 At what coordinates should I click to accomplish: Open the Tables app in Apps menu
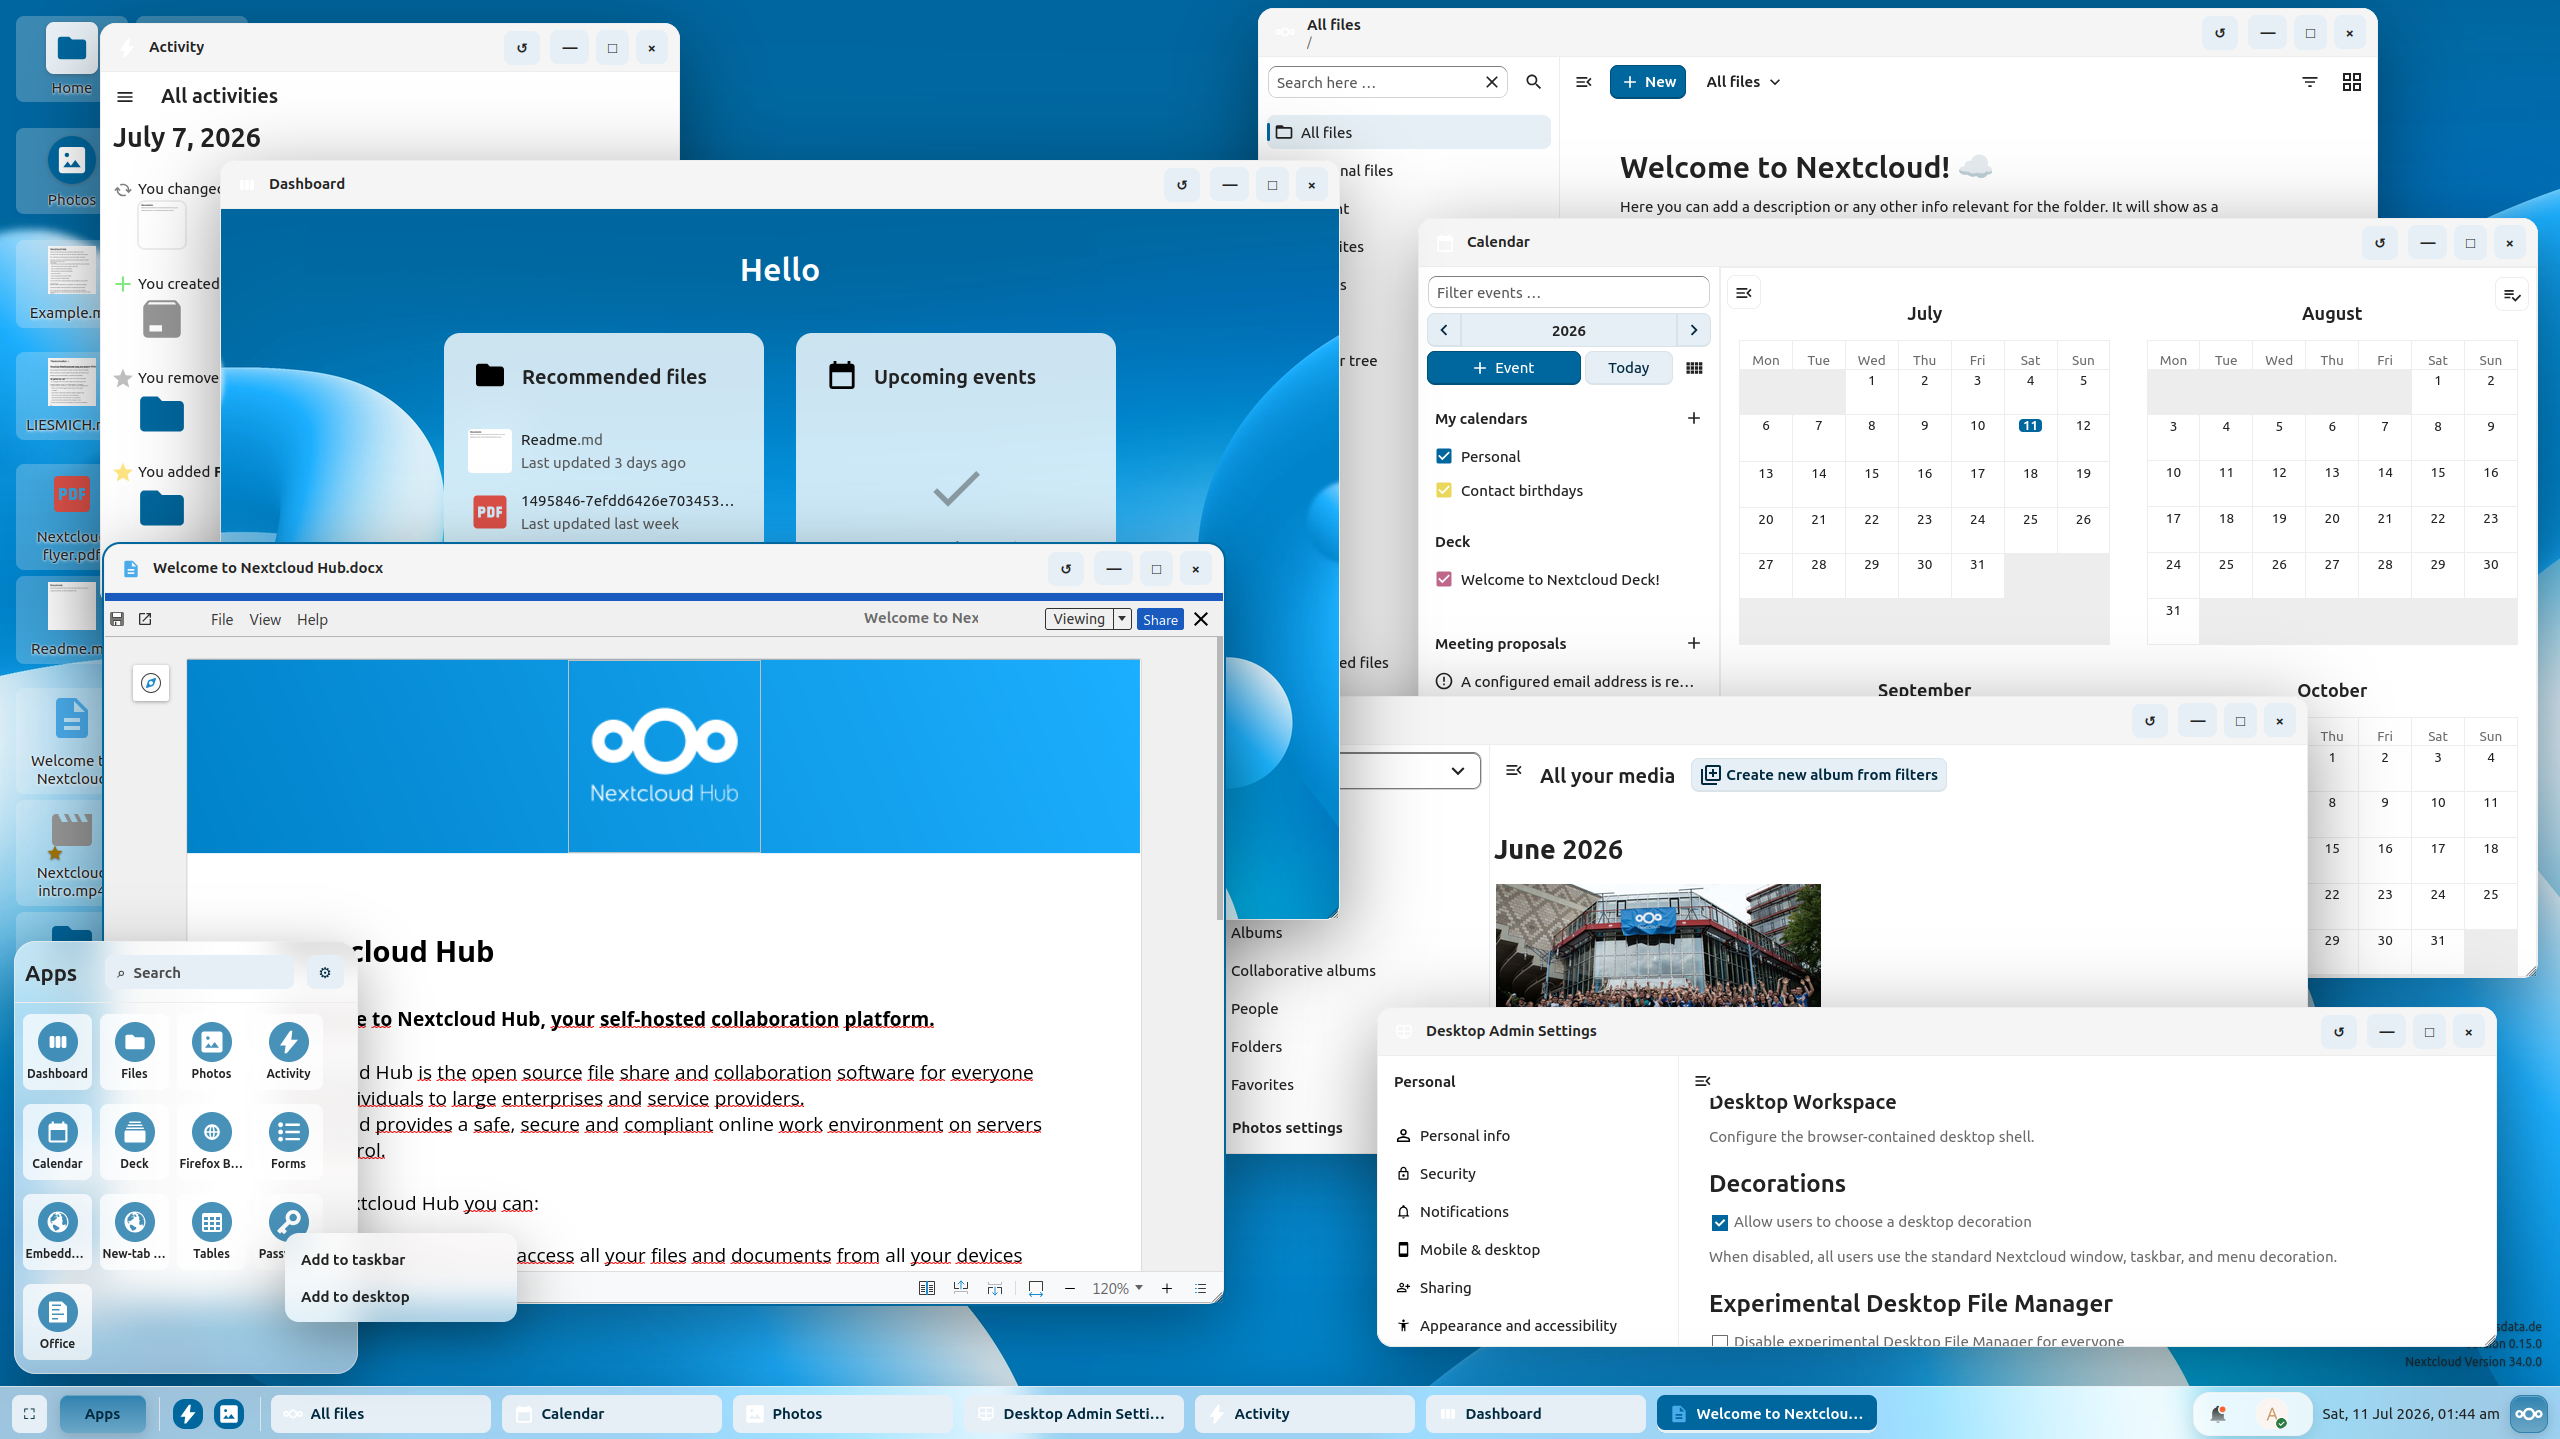click(x=211, y=1230)
